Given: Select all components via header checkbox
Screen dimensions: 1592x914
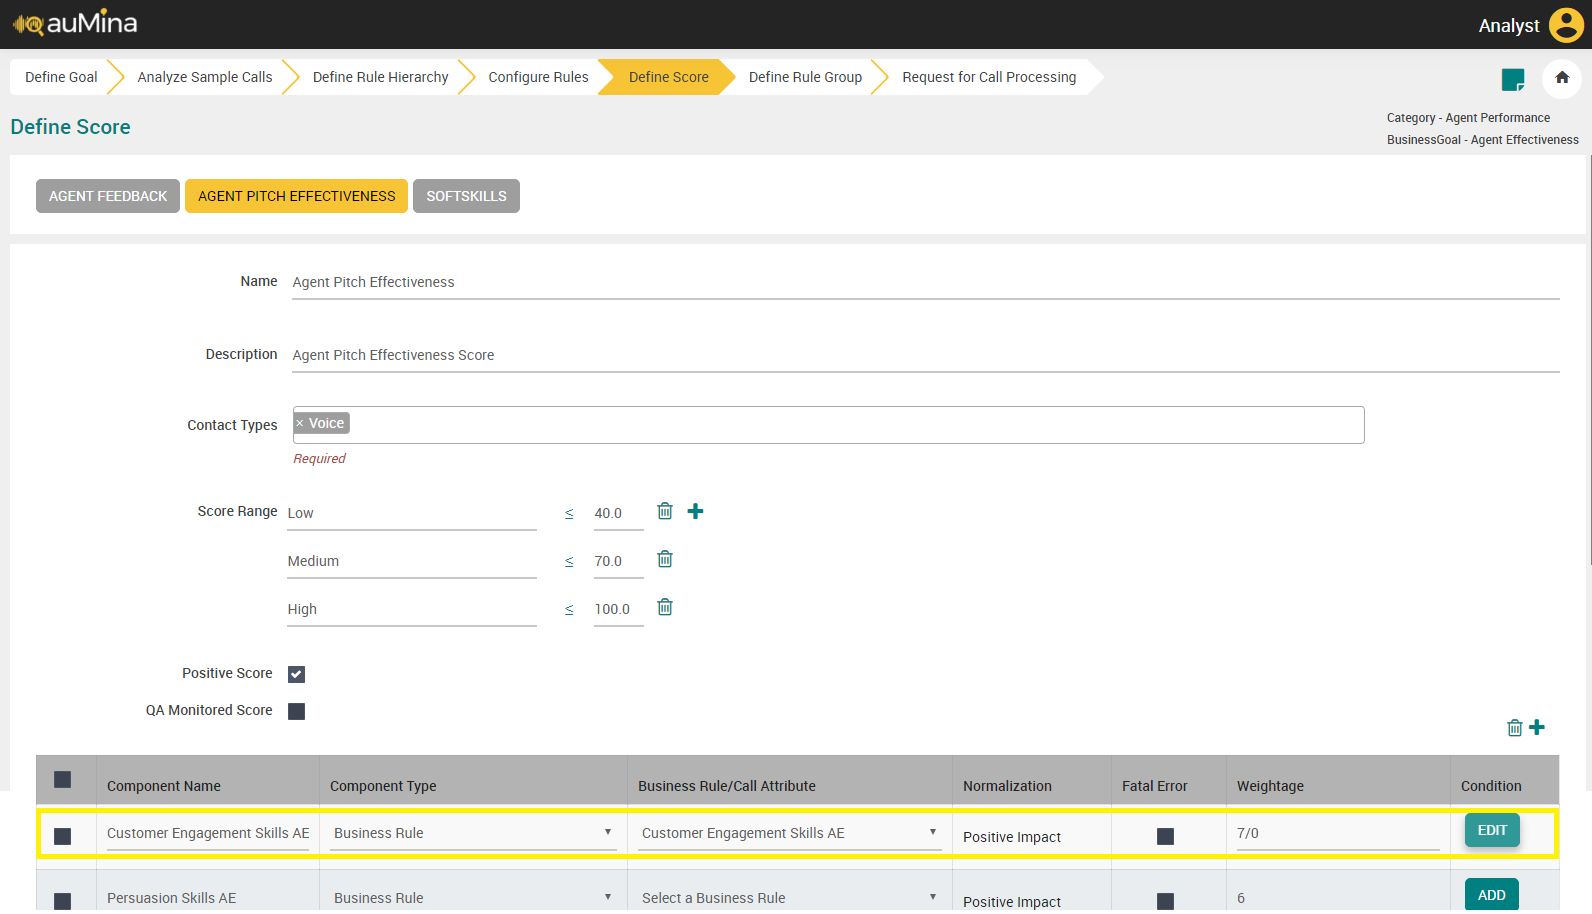Looking at the screenshot, I should [63, 779].
